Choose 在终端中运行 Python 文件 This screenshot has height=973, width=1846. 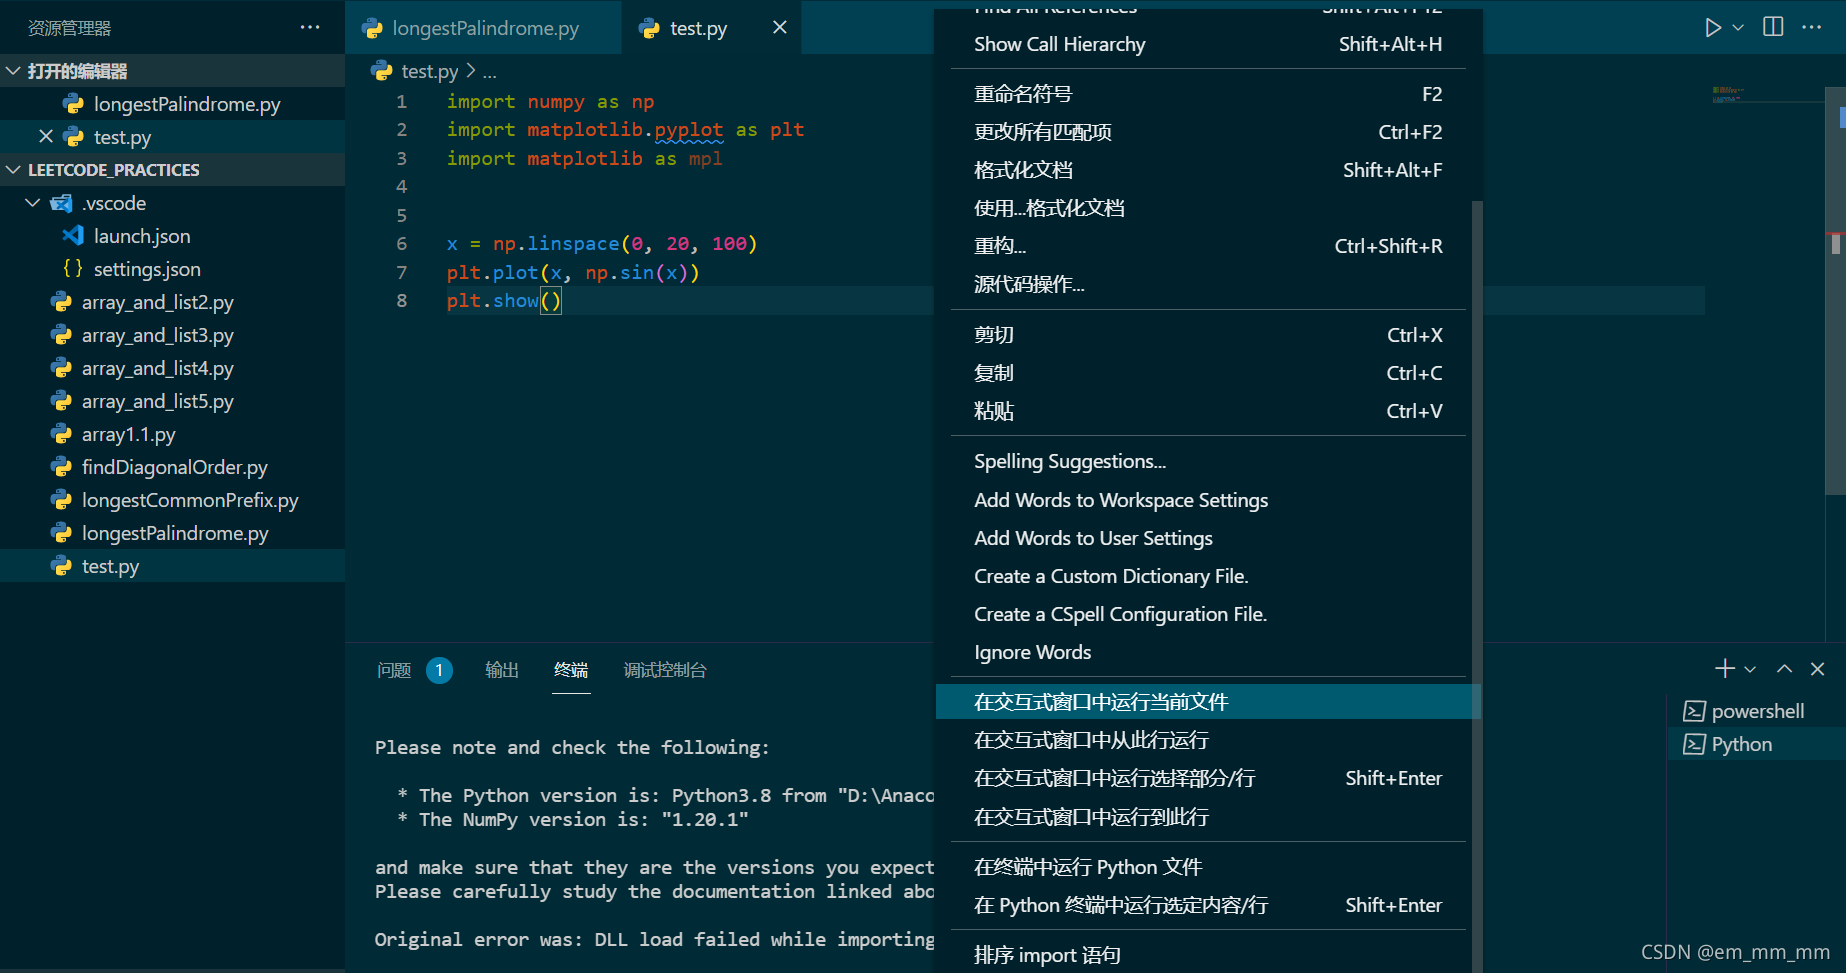click(x=1208, y=867)
